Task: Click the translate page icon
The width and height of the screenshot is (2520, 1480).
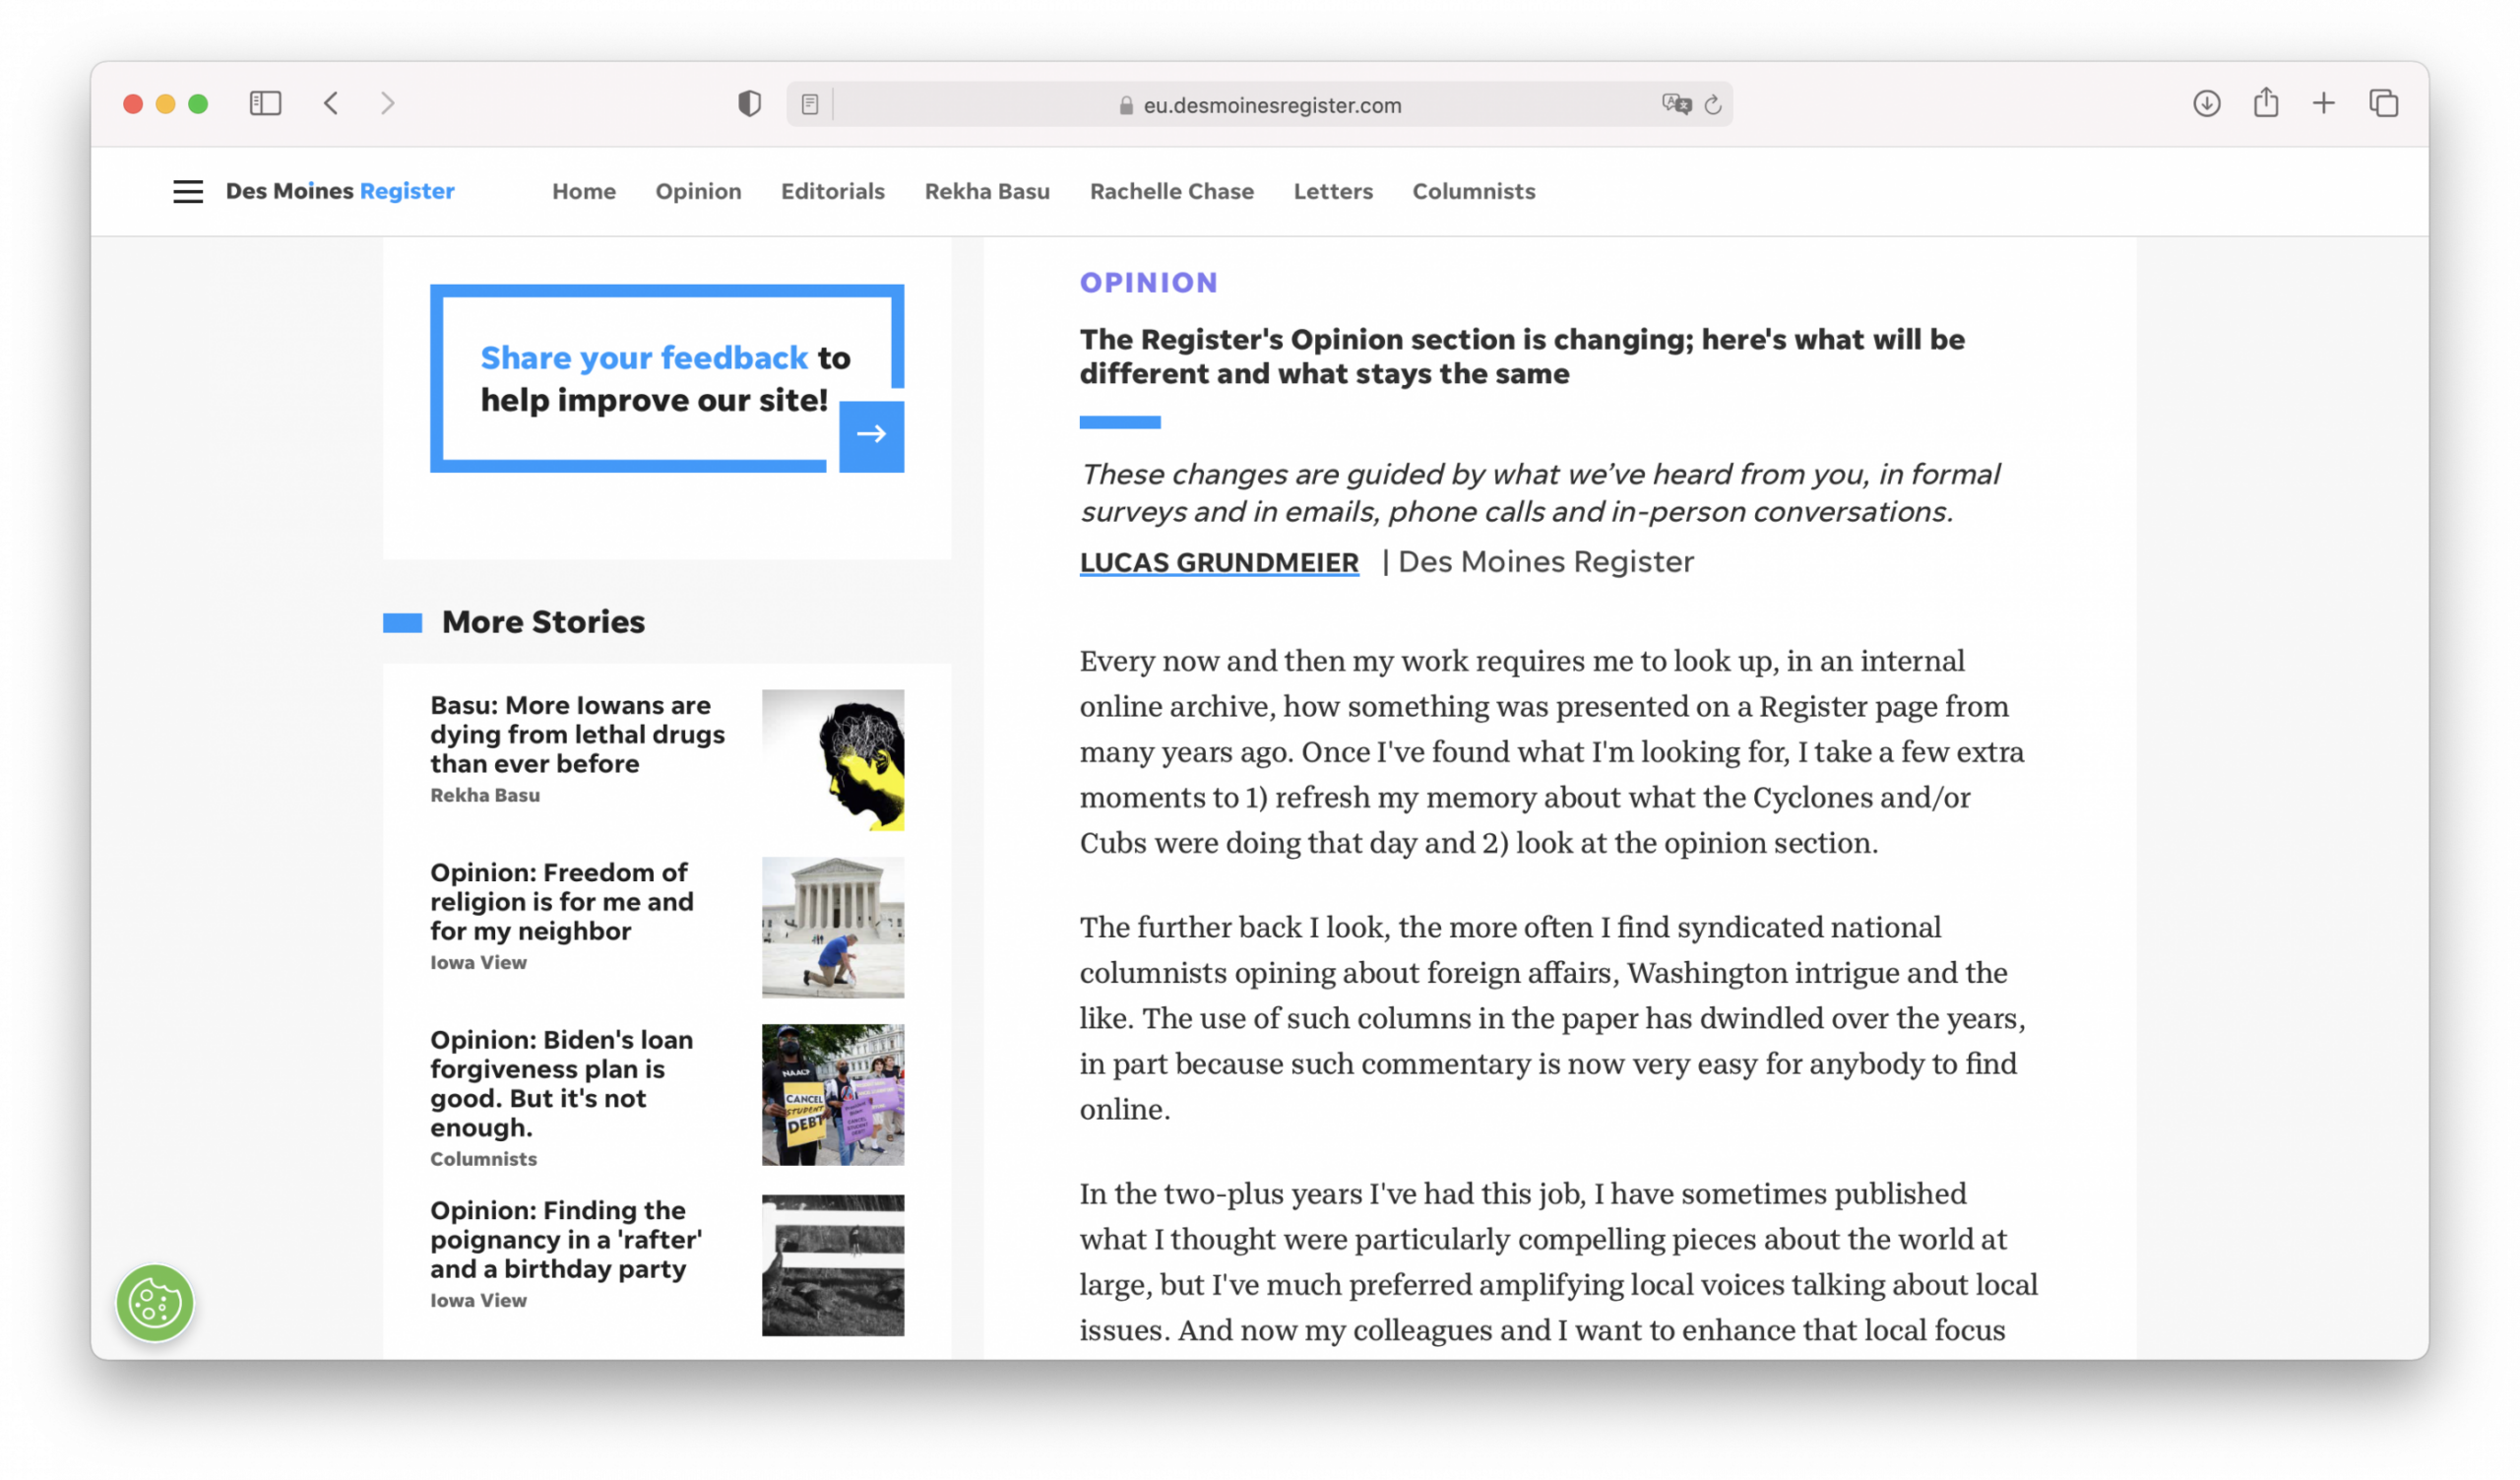Action: (1676, 104)
